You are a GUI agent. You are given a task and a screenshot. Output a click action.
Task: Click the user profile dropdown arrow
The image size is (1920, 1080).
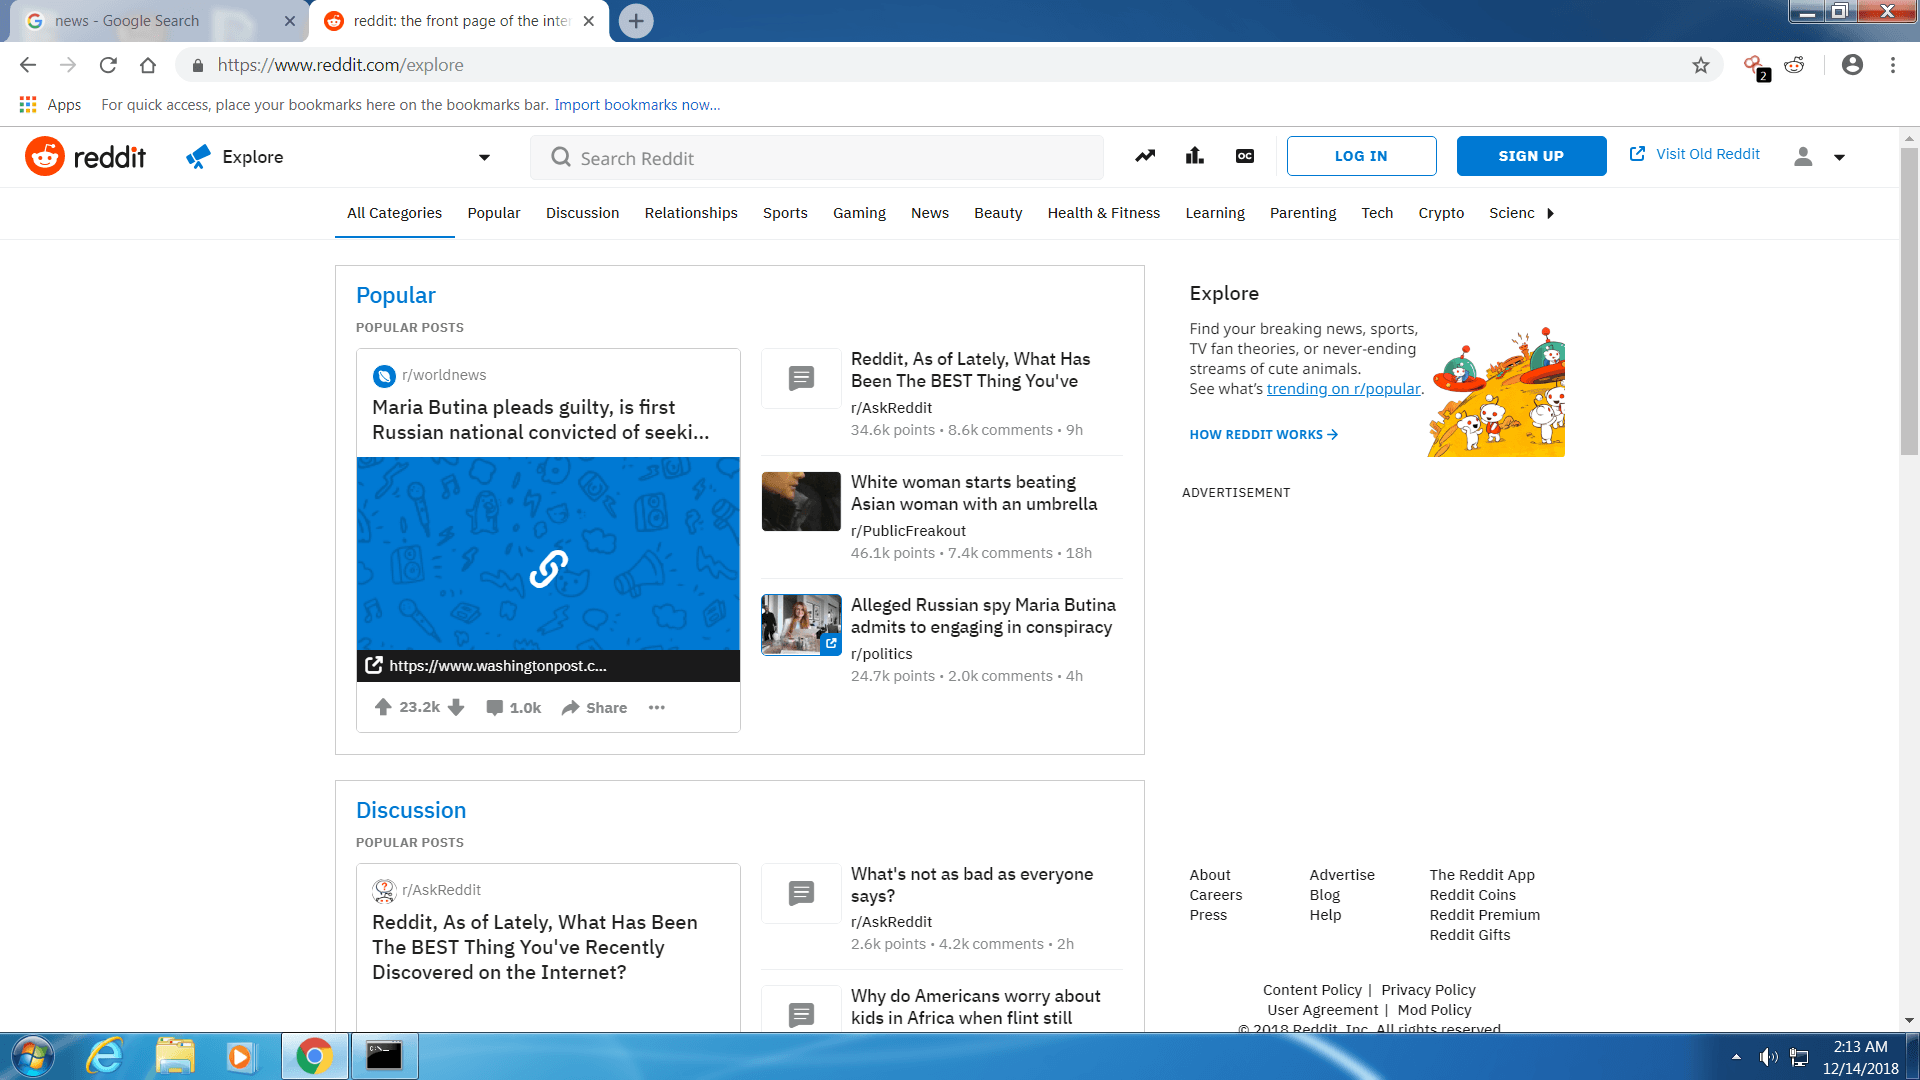[1838, 157]
